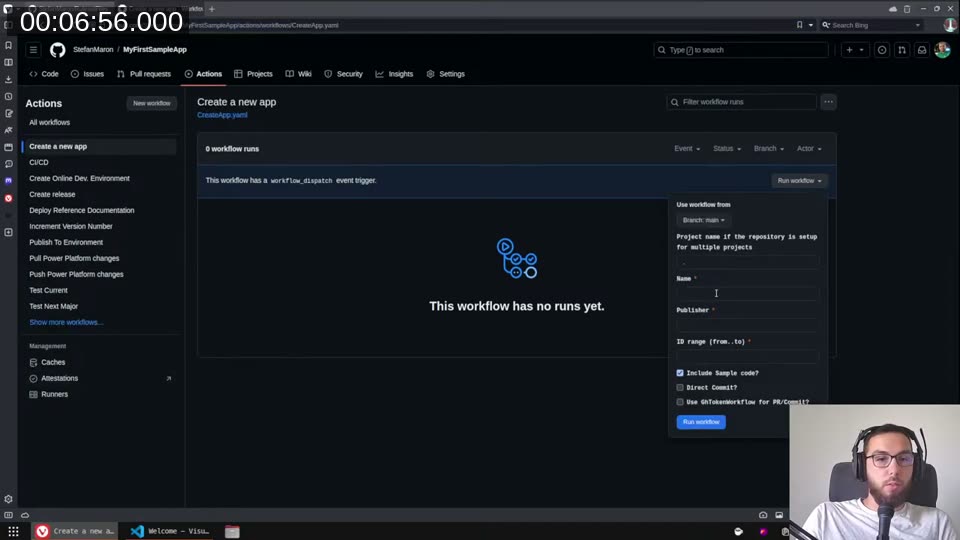The height and width of the screenshot is (540, 960).
Task: Open the browser sidebar Vivaldi red icon
Action: pos(9,198)
